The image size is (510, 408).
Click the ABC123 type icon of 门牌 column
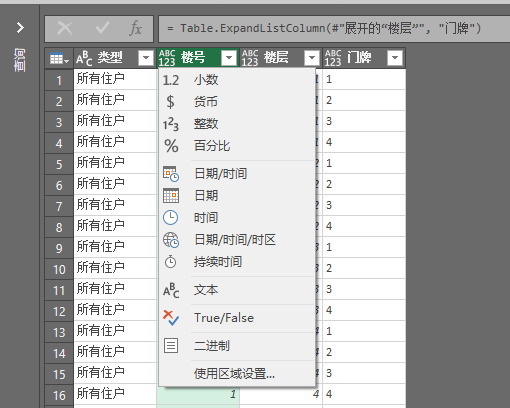click(333, 58)
